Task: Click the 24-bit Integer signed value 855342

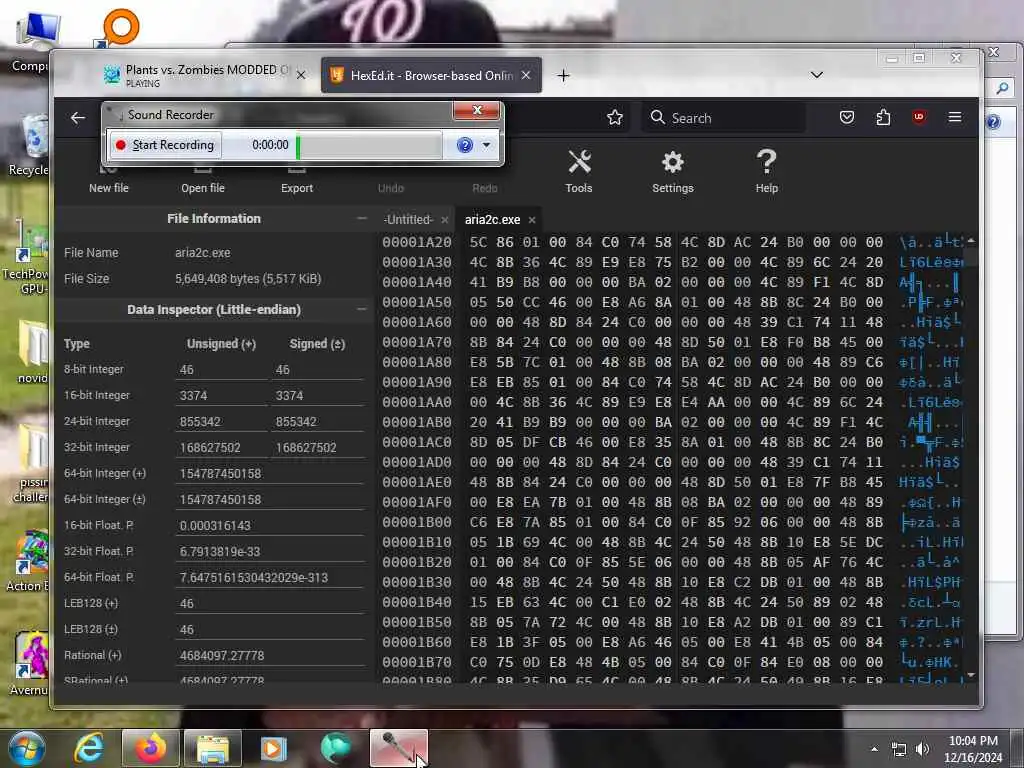Action: [317, 422]
